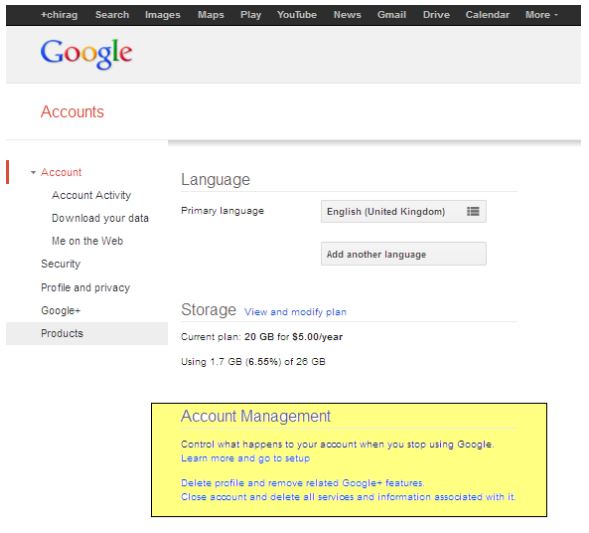Open Calendar in the top bar
Screen dimensions: 589x533
tap(487, 15)
